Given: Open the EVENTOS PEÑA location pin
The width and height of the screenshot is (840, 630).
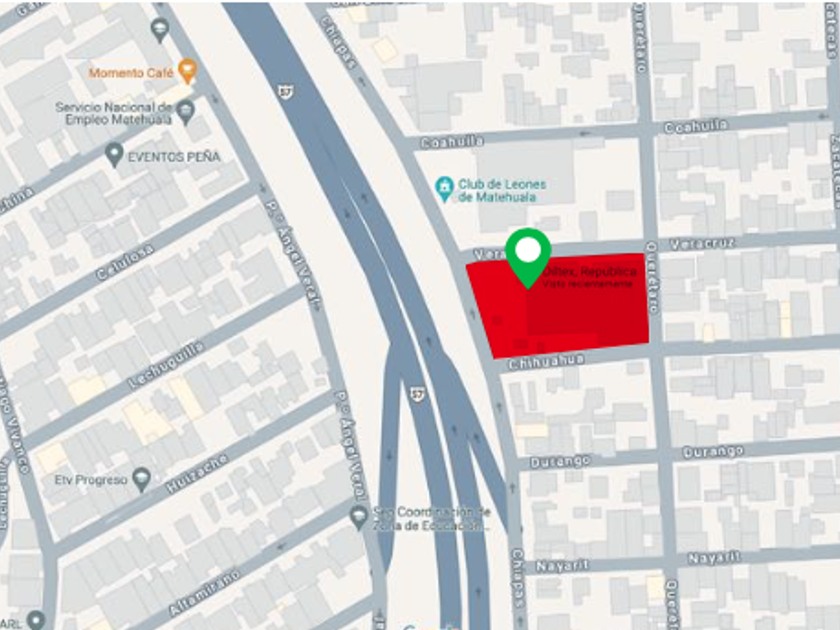Looking at the screenshot, I should coord(114,155).
